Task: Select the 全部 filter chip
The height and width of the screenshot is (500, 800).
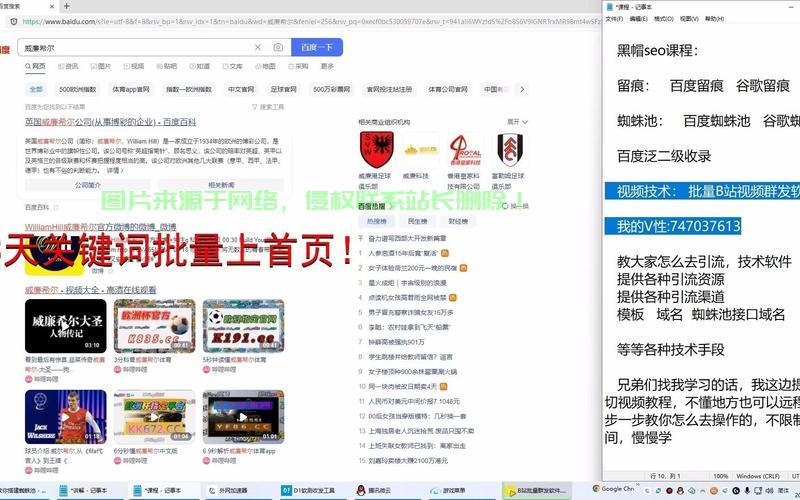Action: [36, 89]
